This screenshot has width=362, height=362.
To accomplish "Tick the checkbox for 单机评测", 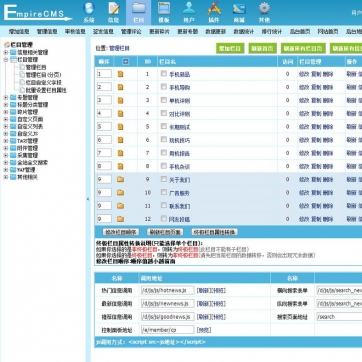I will tap(164, 100).
